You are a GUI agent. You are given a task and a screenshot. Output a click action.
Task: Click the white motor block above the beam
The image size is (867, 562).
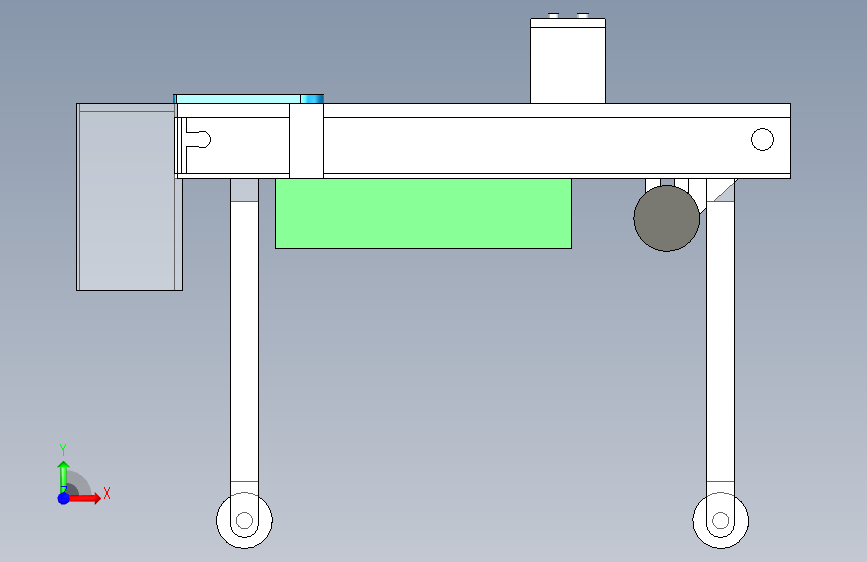[568, 61]
